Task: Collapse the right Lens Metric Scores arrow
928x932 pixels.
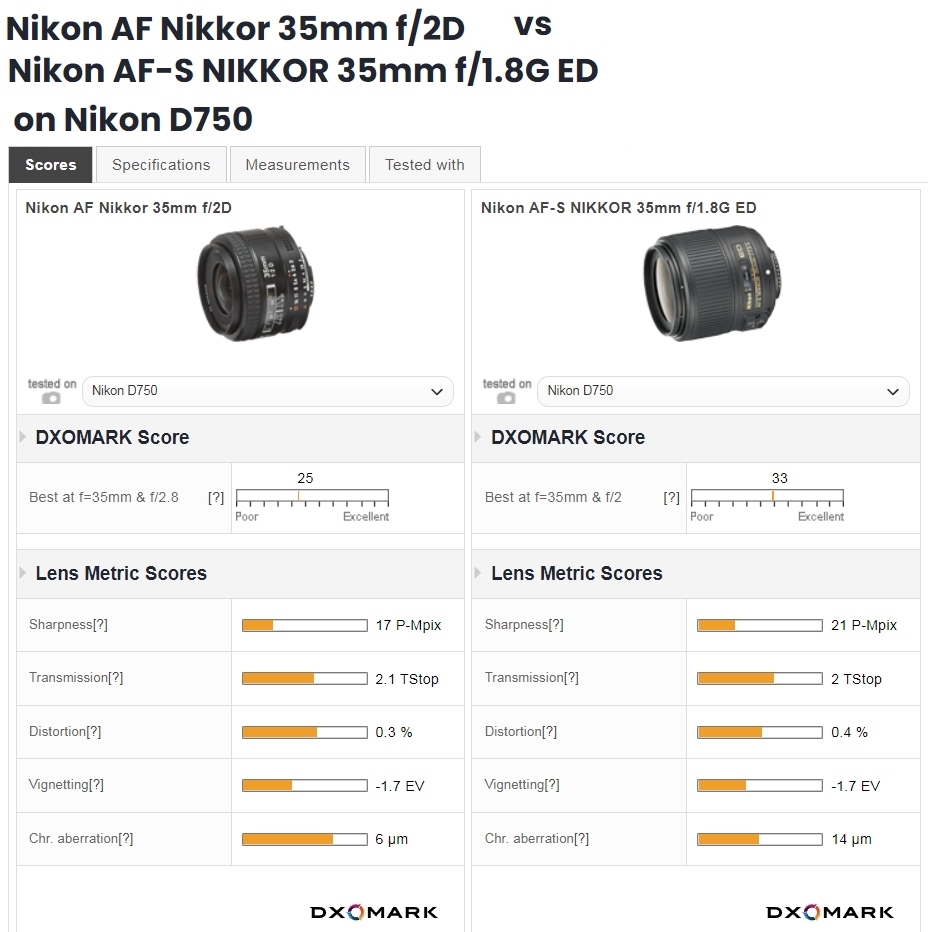Action: tap(480, 573)
